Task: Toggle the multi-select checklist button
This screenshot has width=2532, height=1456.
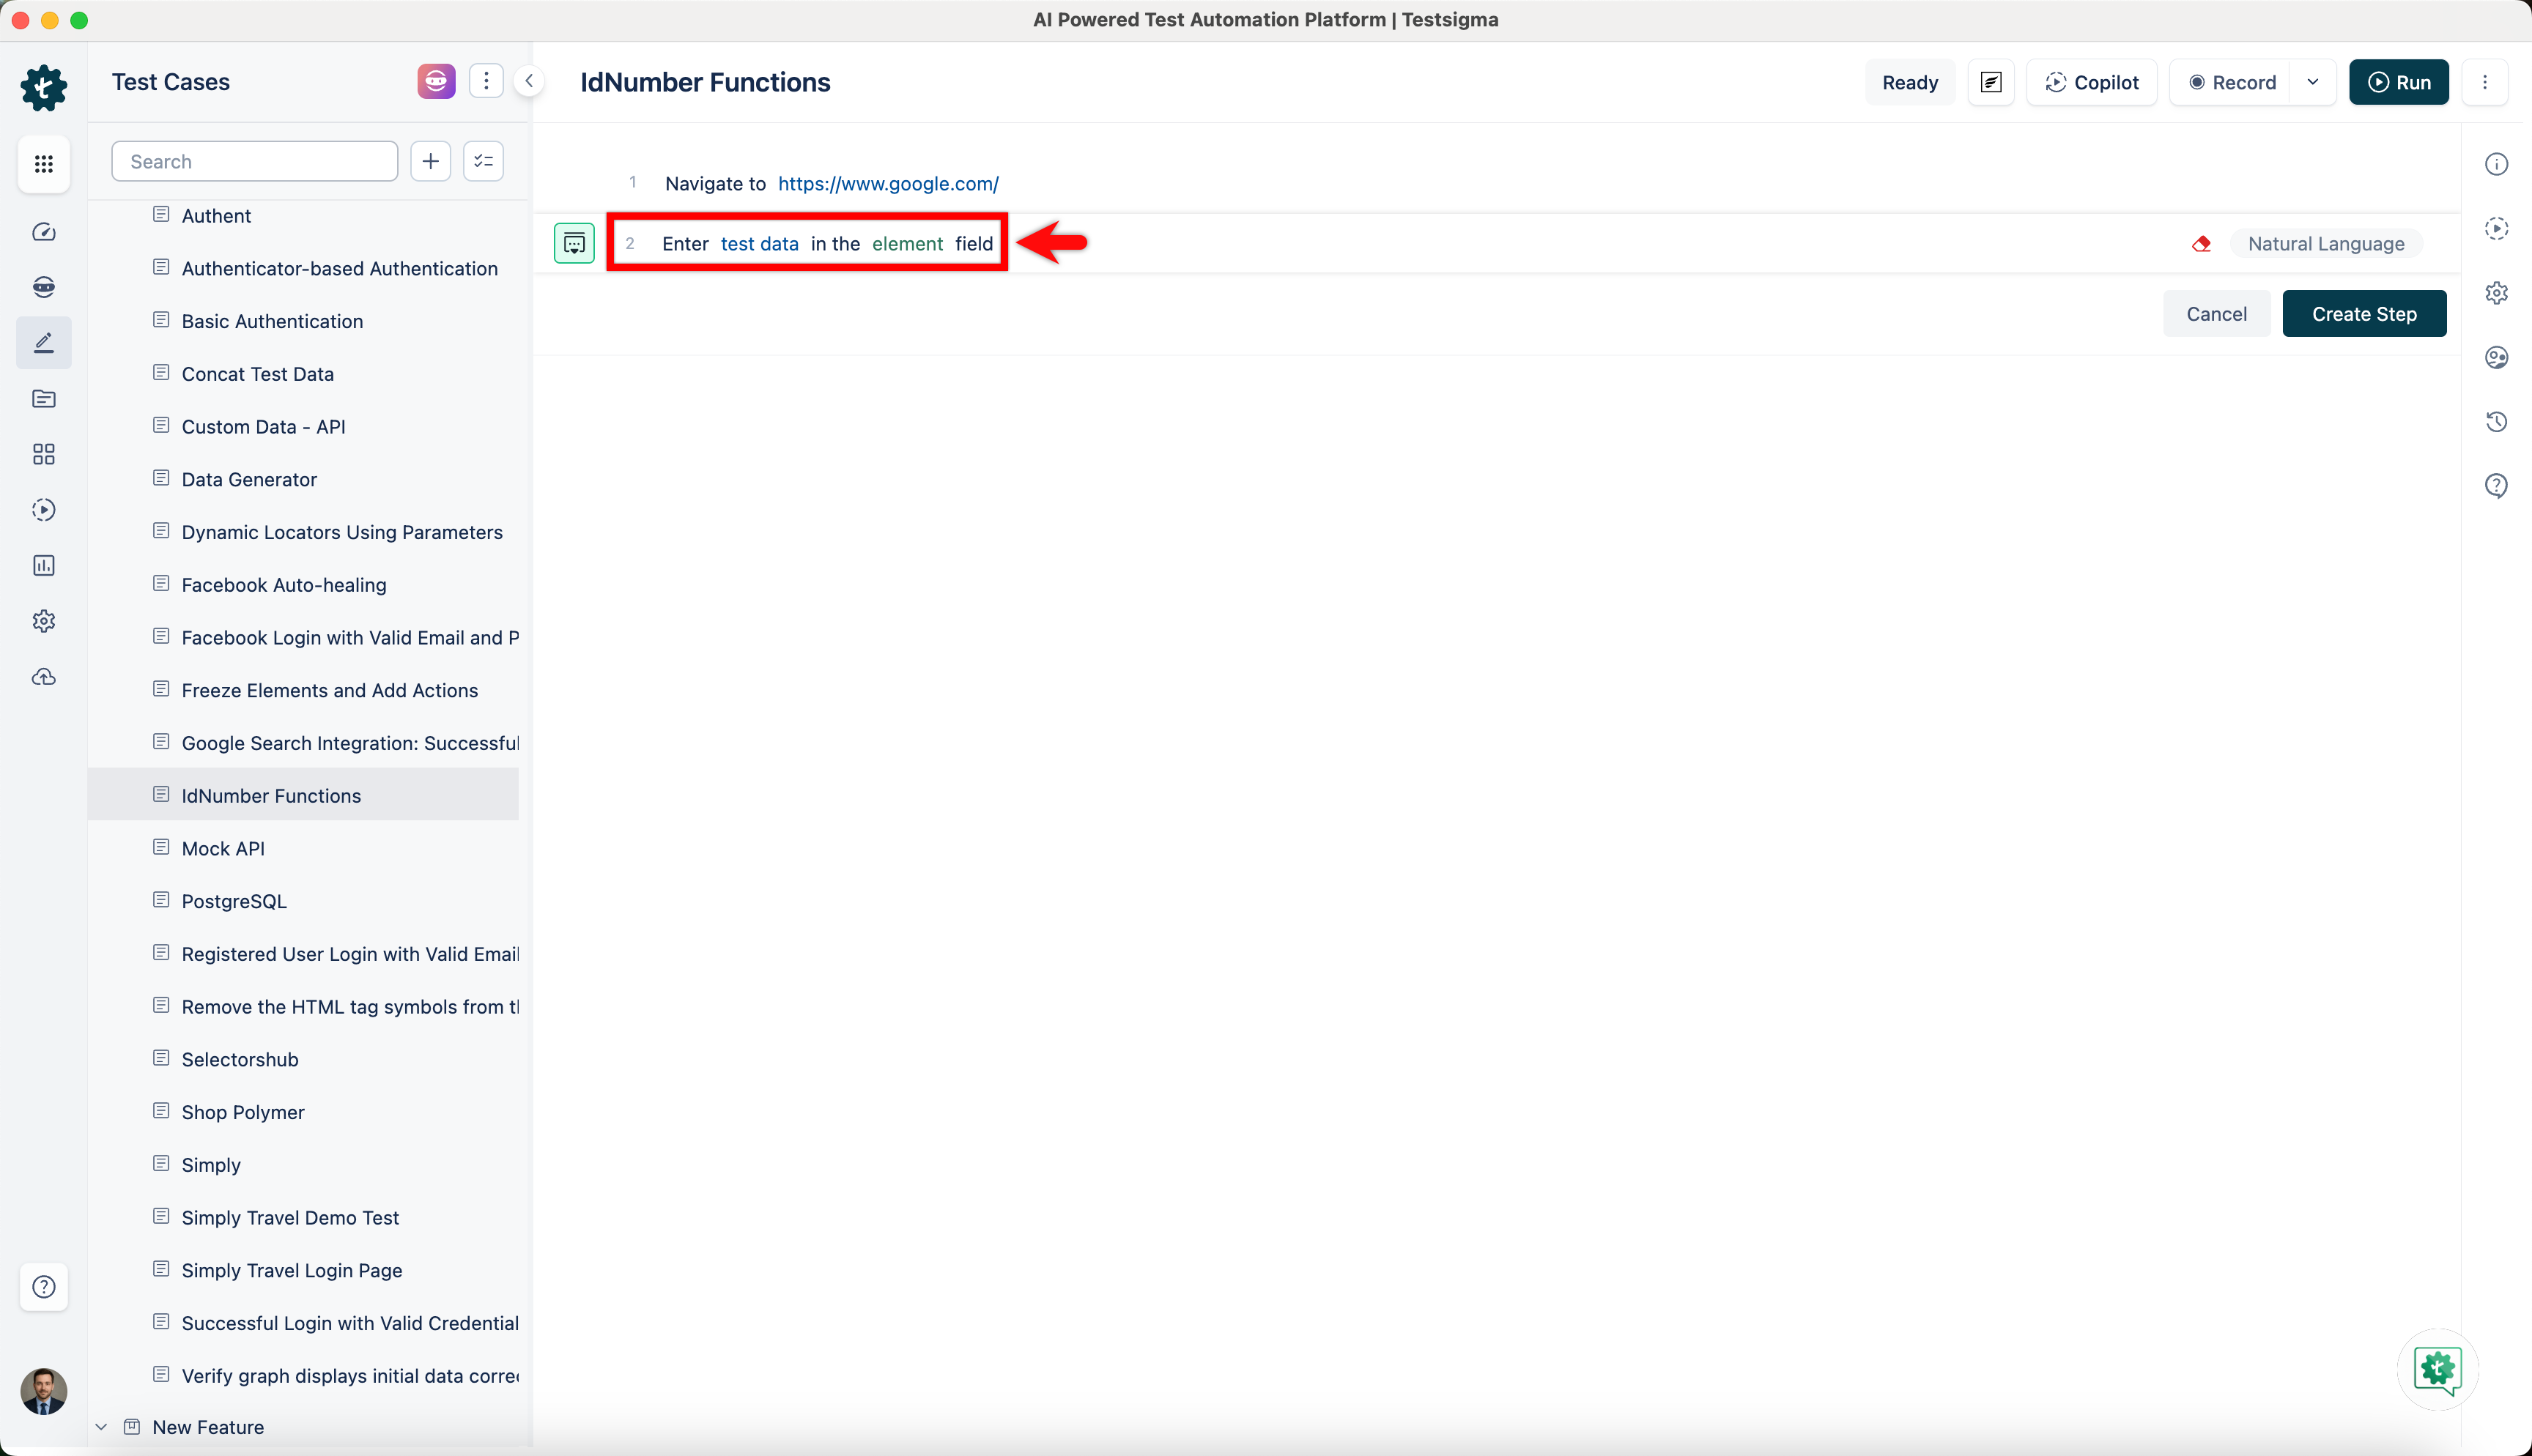Action: (x=484, y=161)
